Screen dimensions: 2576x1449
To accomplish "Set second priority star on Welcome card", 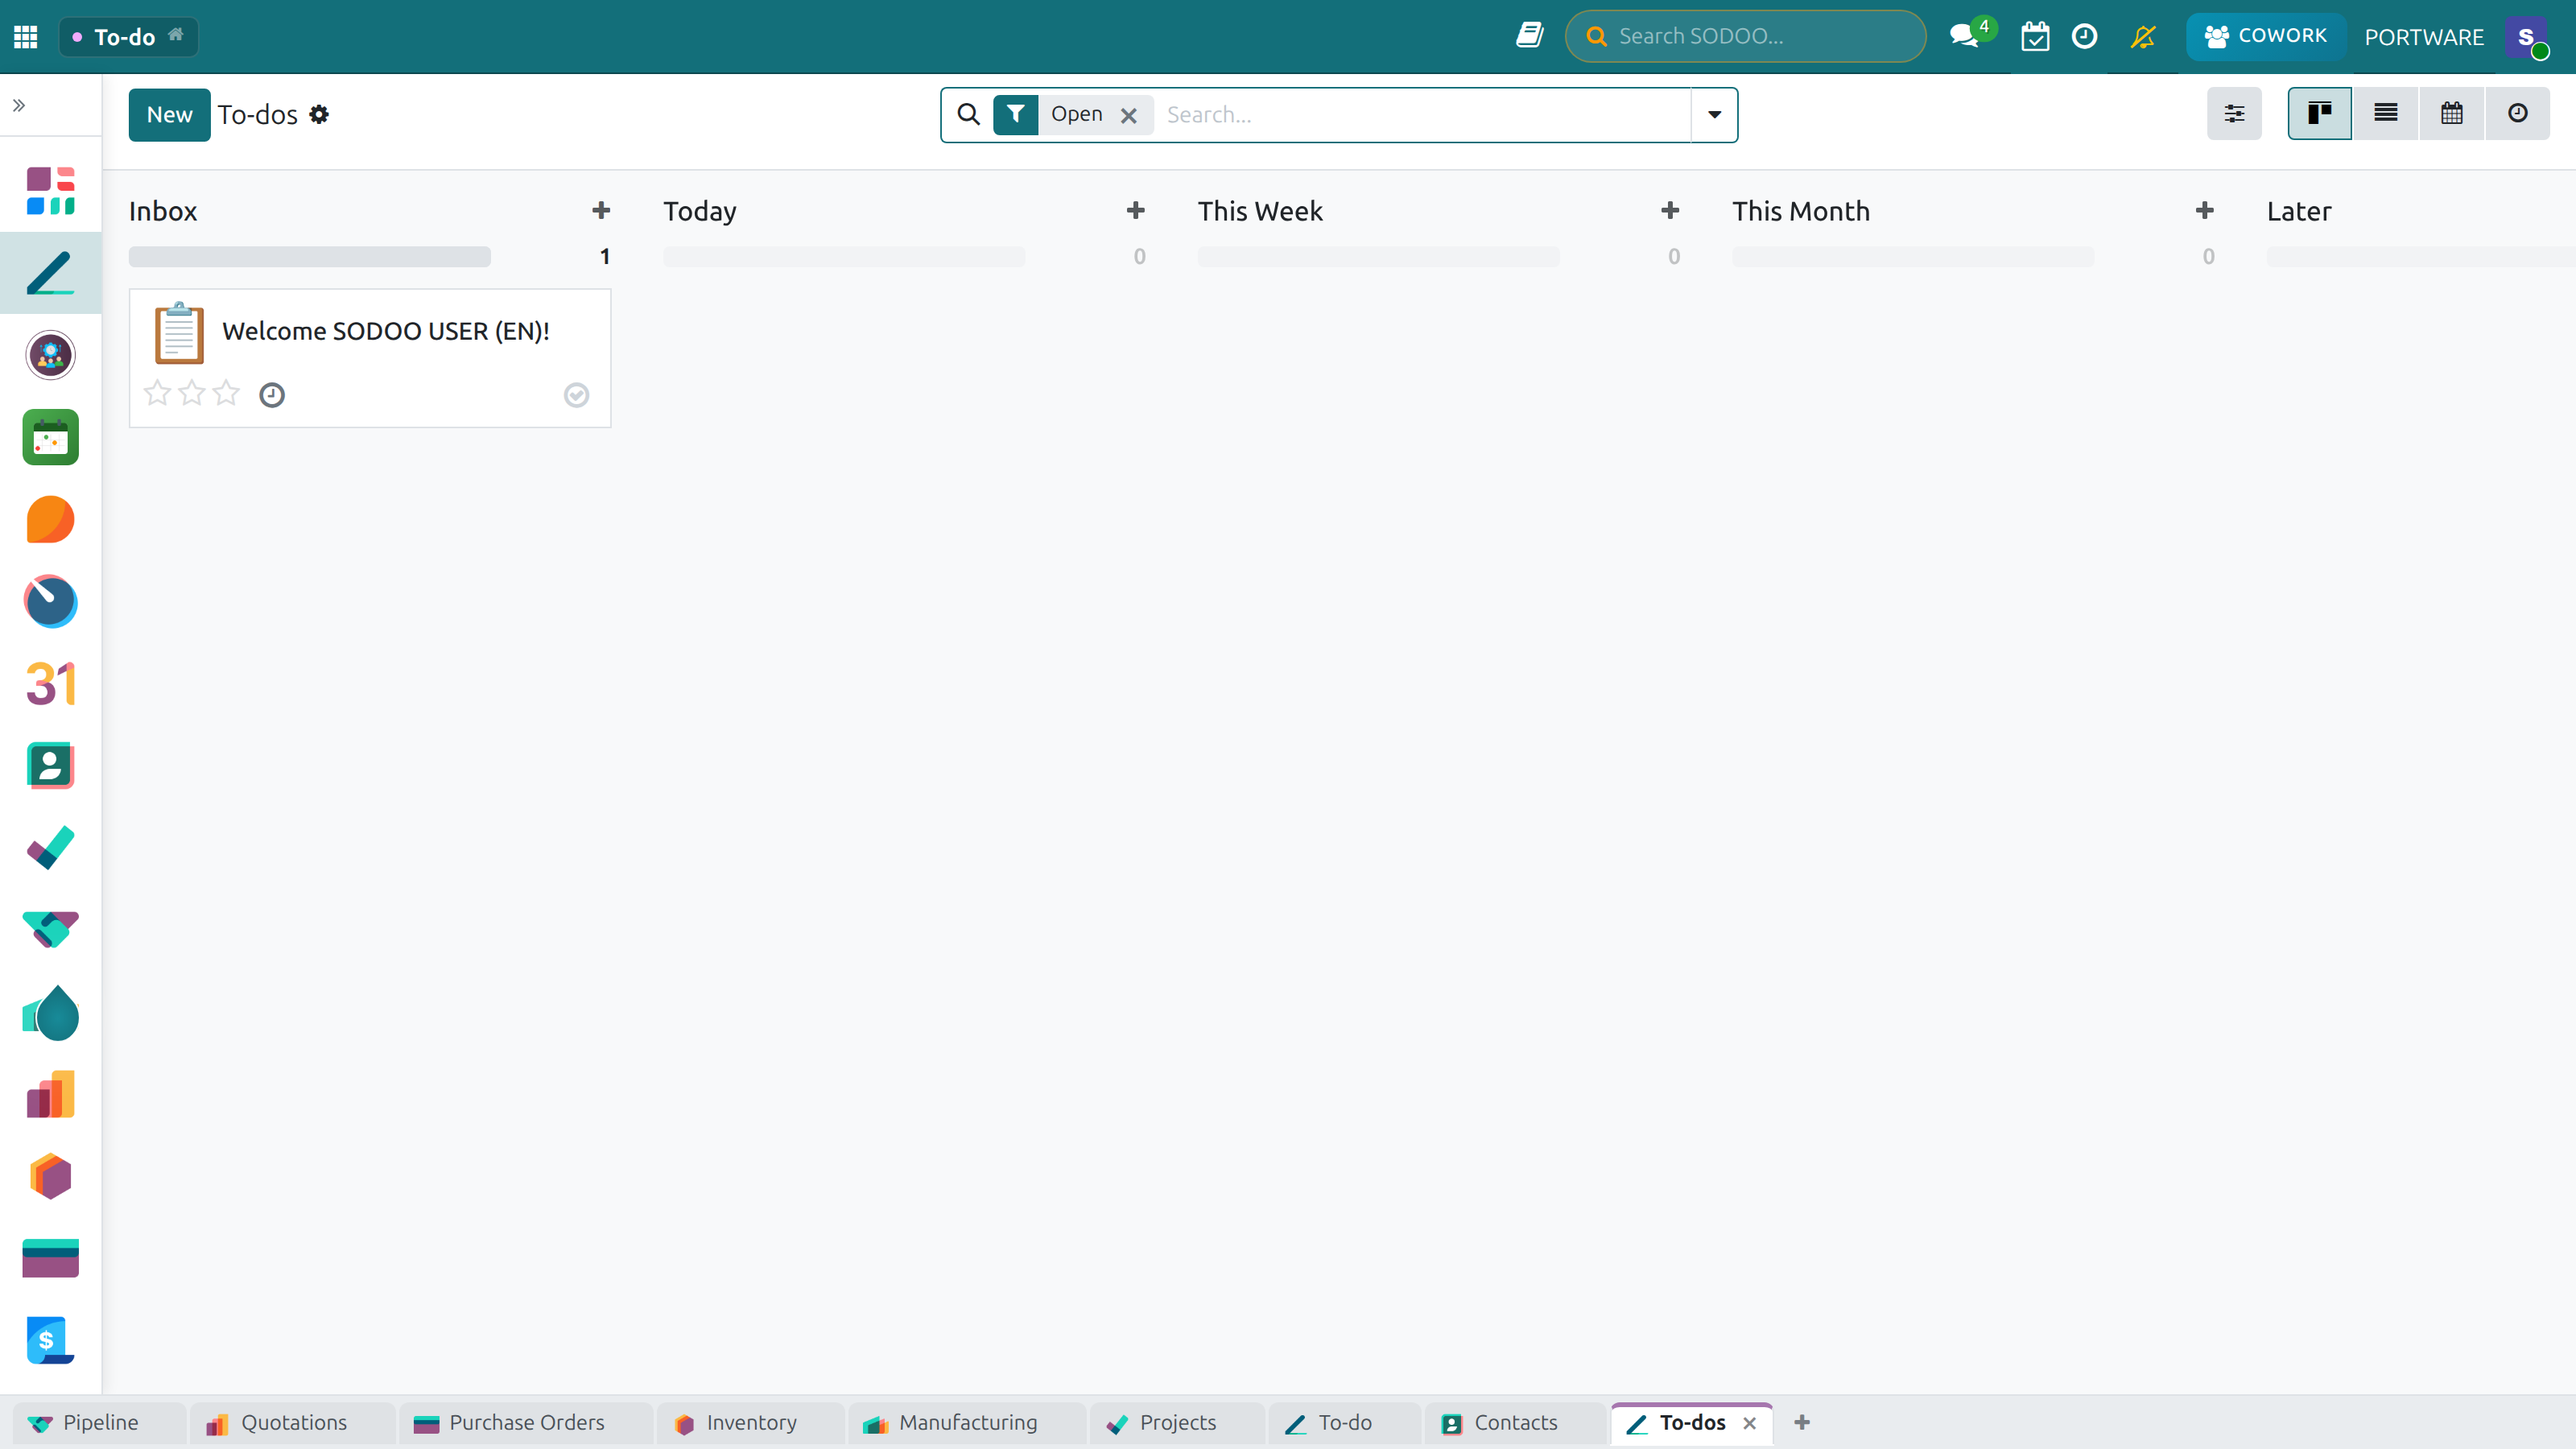I will tap(192, 393).
